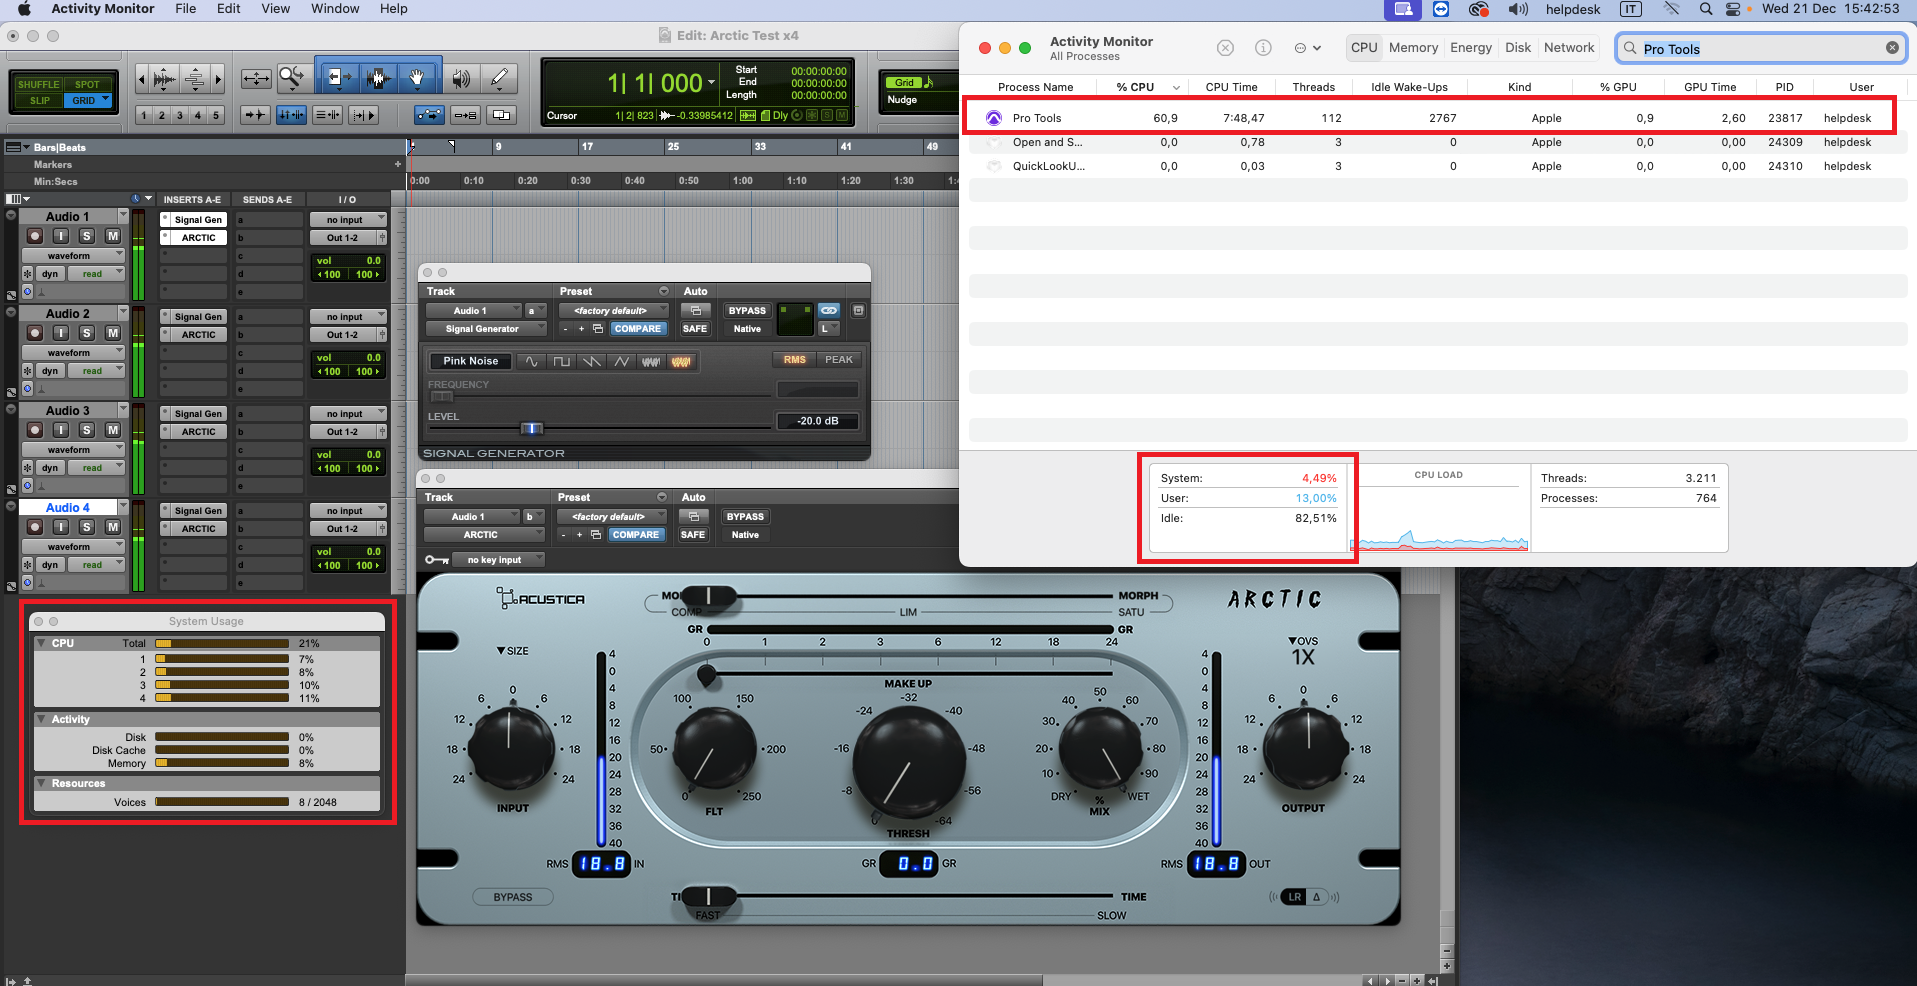Click BYPASS in the Signal Generator header

(747, 311)
